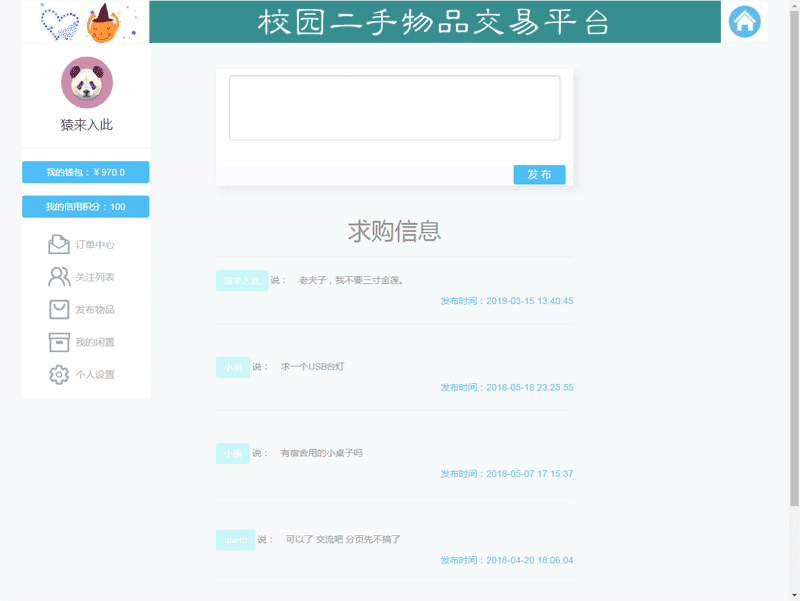Select the 关注列表 people icon
This screenshot has height=601, width=800.
pos(59,277)
